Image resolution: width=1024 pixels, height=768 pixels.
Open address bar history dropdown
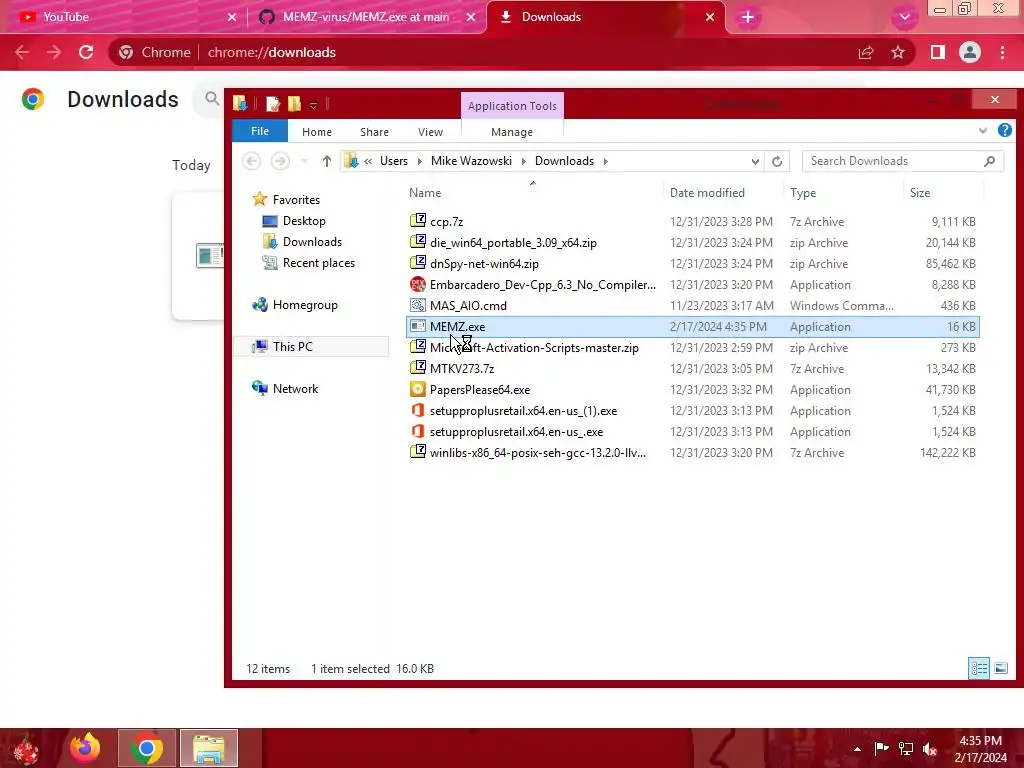[x=755, y=161]
